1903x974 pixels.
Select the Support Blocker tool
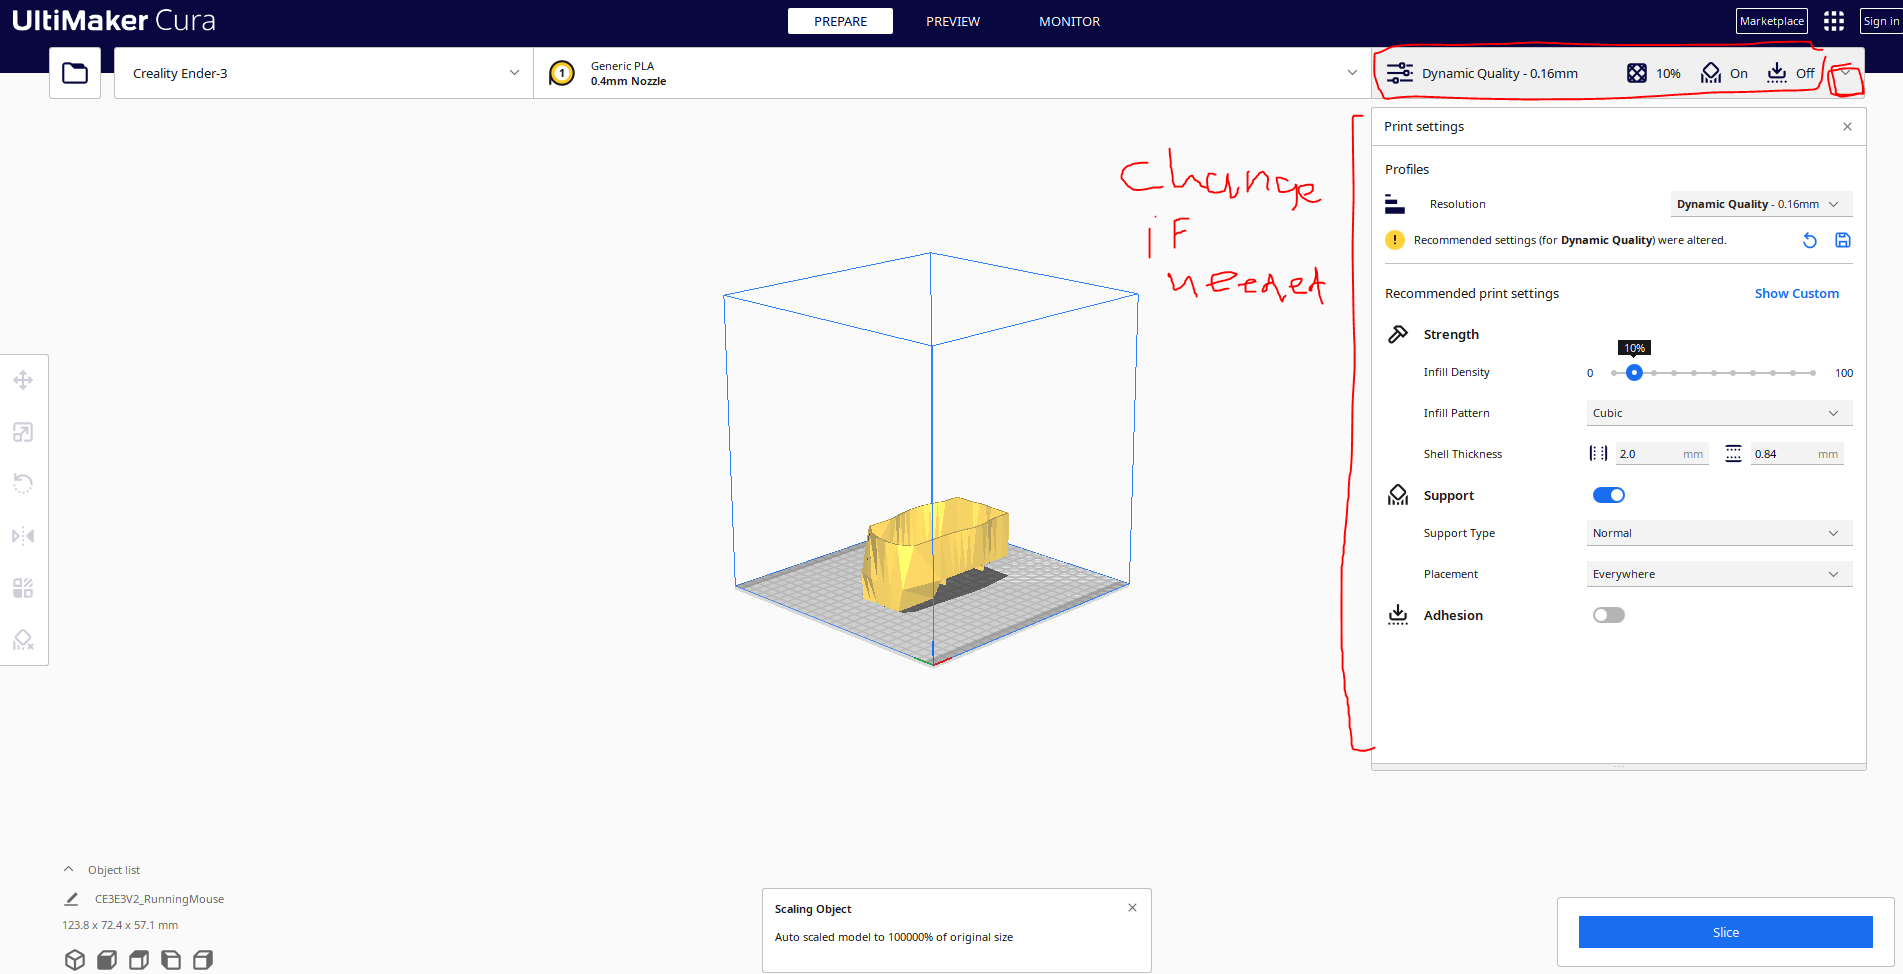pyautogui.click(x=23, y=640)
